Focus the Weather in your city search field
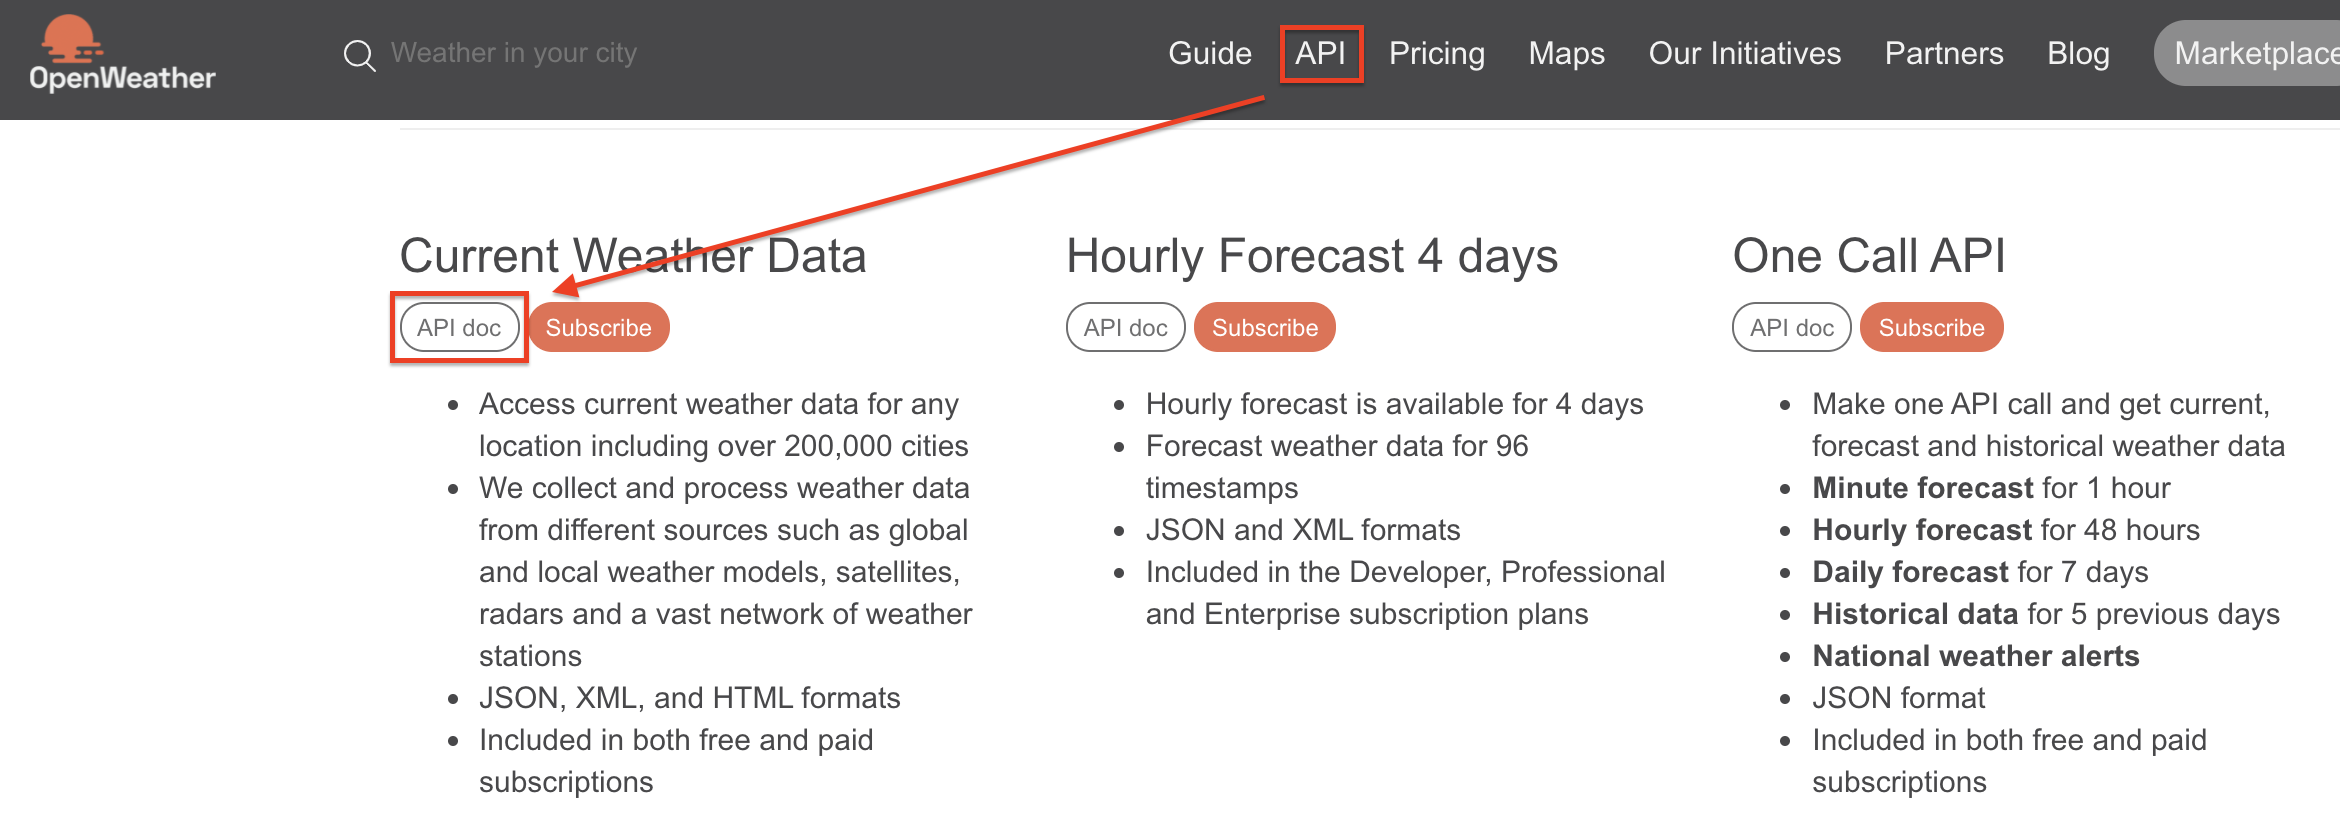Image resolution: width=2340 pixels, height=836 pixels. pyautogui.click(x=514, y=53)
